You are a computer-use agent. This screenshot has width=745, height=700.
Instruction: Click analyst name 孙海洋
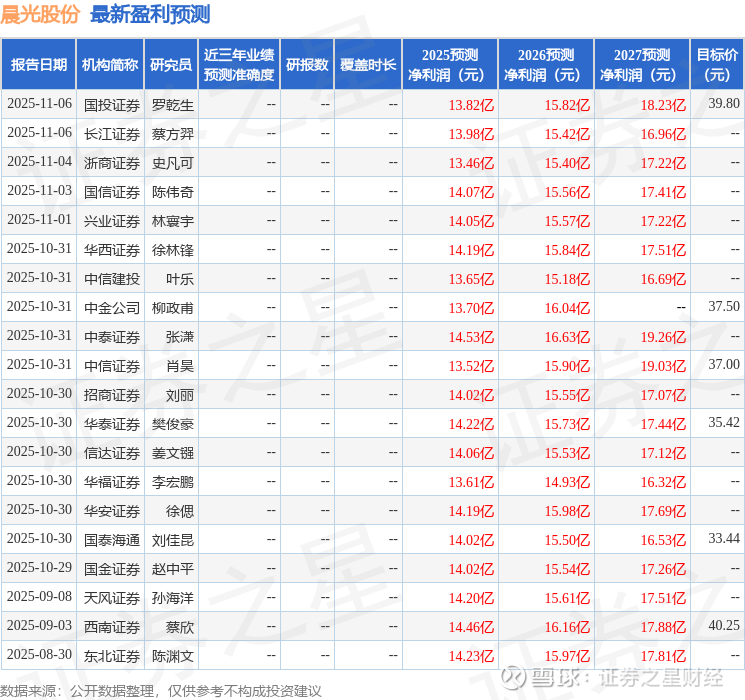coord(172,598)
